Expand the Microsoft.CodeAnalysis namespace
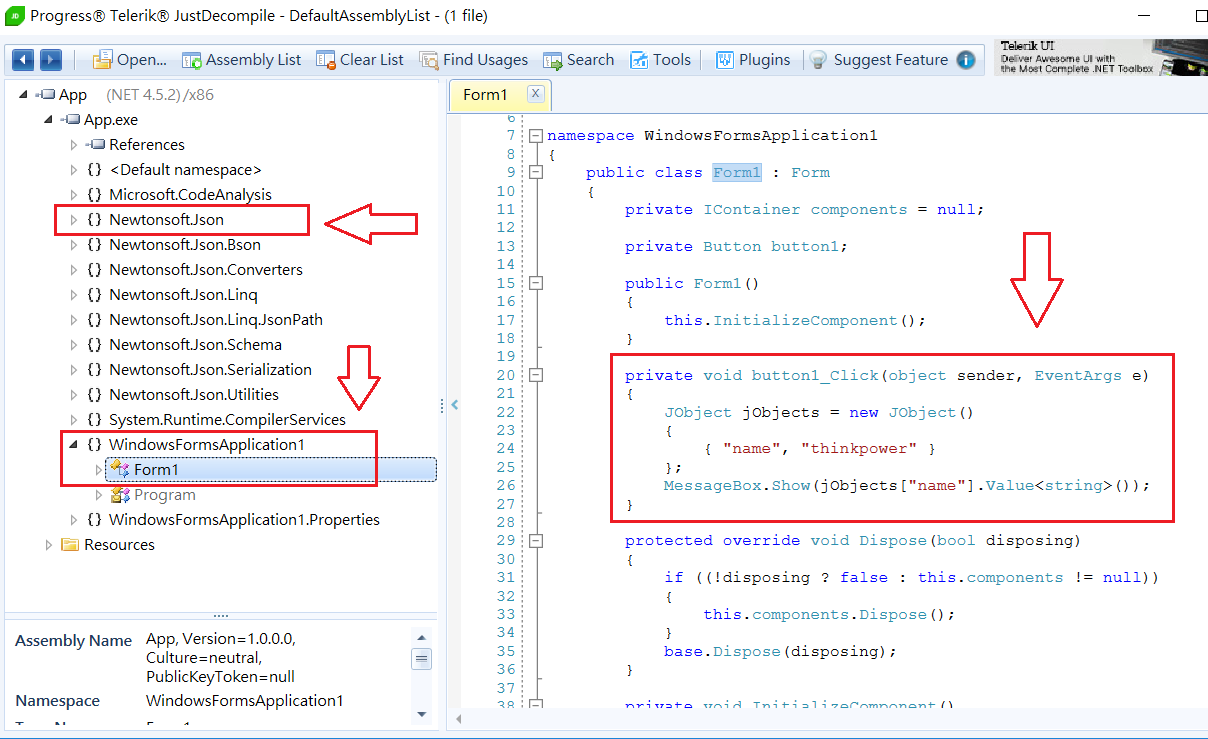The image size is (1208, 739). (73, 195)
